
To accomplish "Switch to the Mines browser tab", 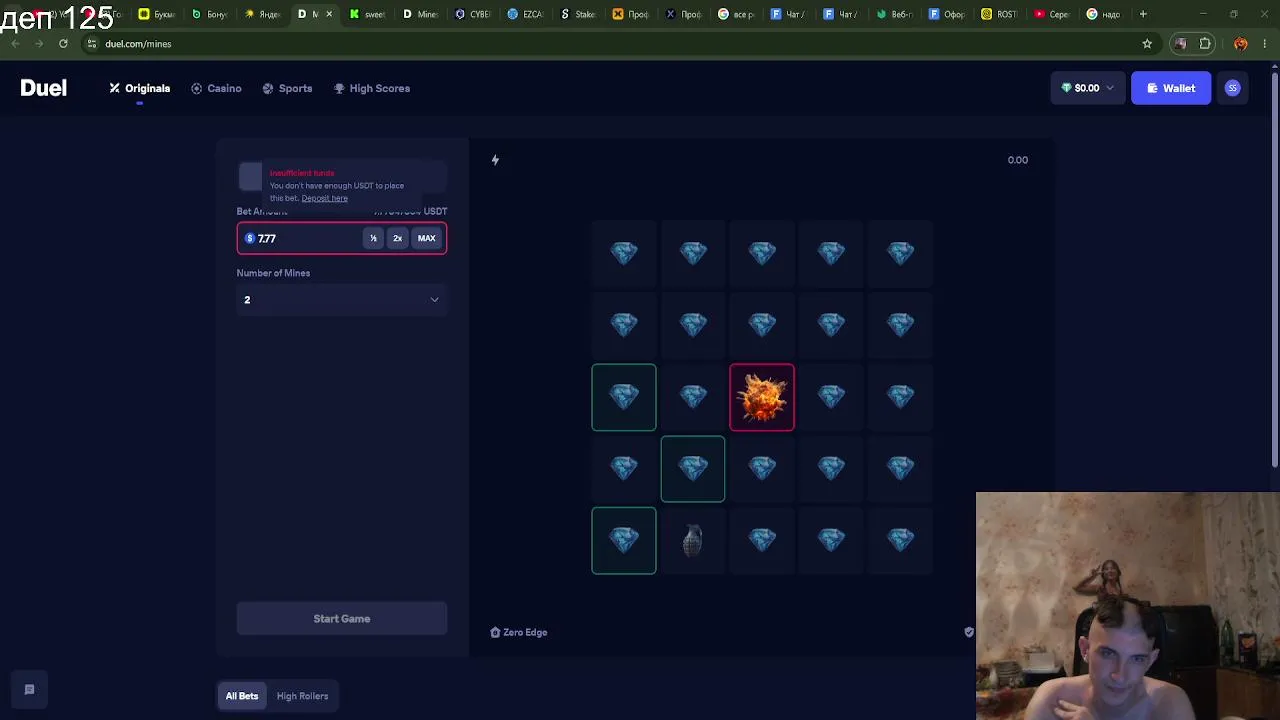I will point(420,14).
